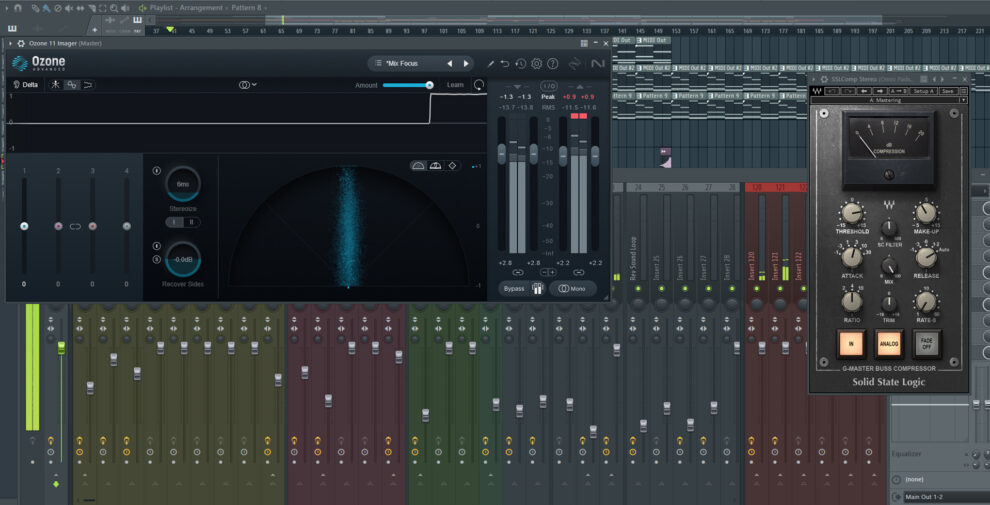Click Learn button in Ozone Imager
Viewport: 990px width, 505px height.
455,85
